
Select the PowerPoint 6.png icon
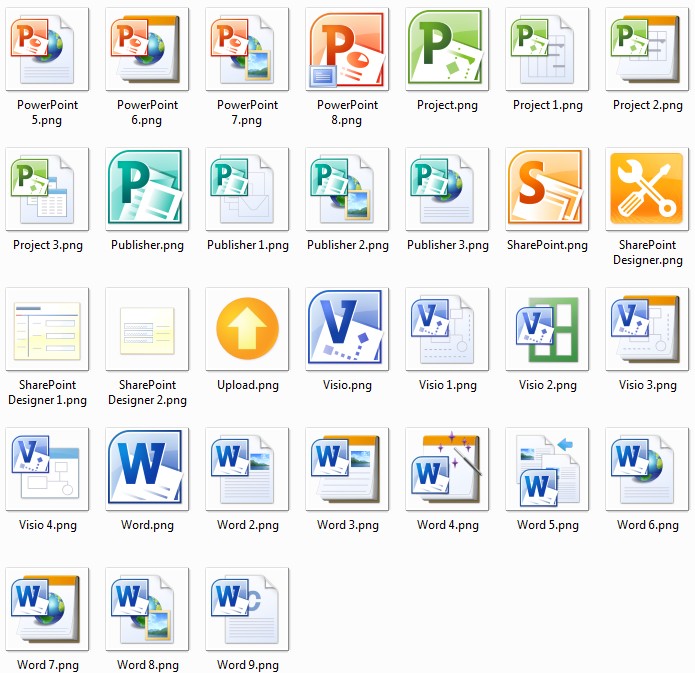point(147,49)
